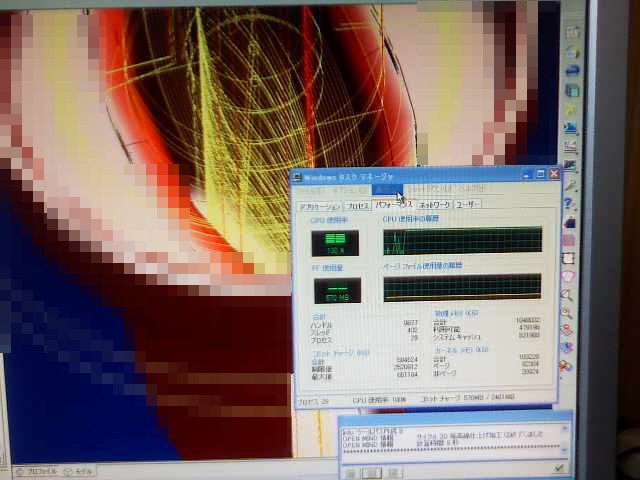
Task: Close the Windows Task Manager window
Action: coord(553,174)
